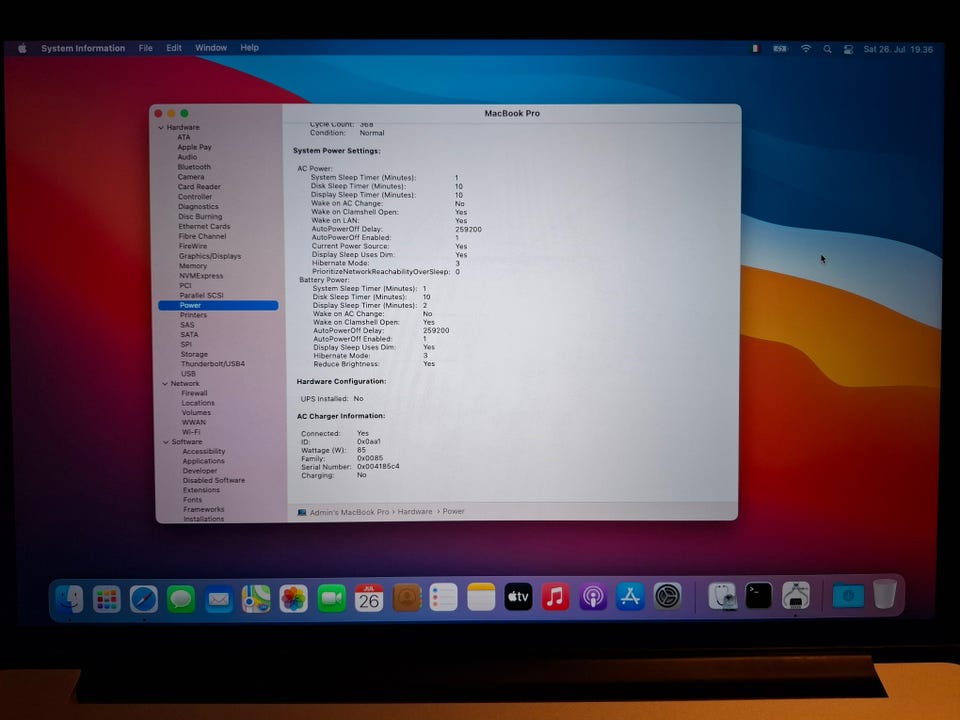The width and height of the screenshot is (960, 720).
Task: Open Mail from the Dock
Action: 219,599
